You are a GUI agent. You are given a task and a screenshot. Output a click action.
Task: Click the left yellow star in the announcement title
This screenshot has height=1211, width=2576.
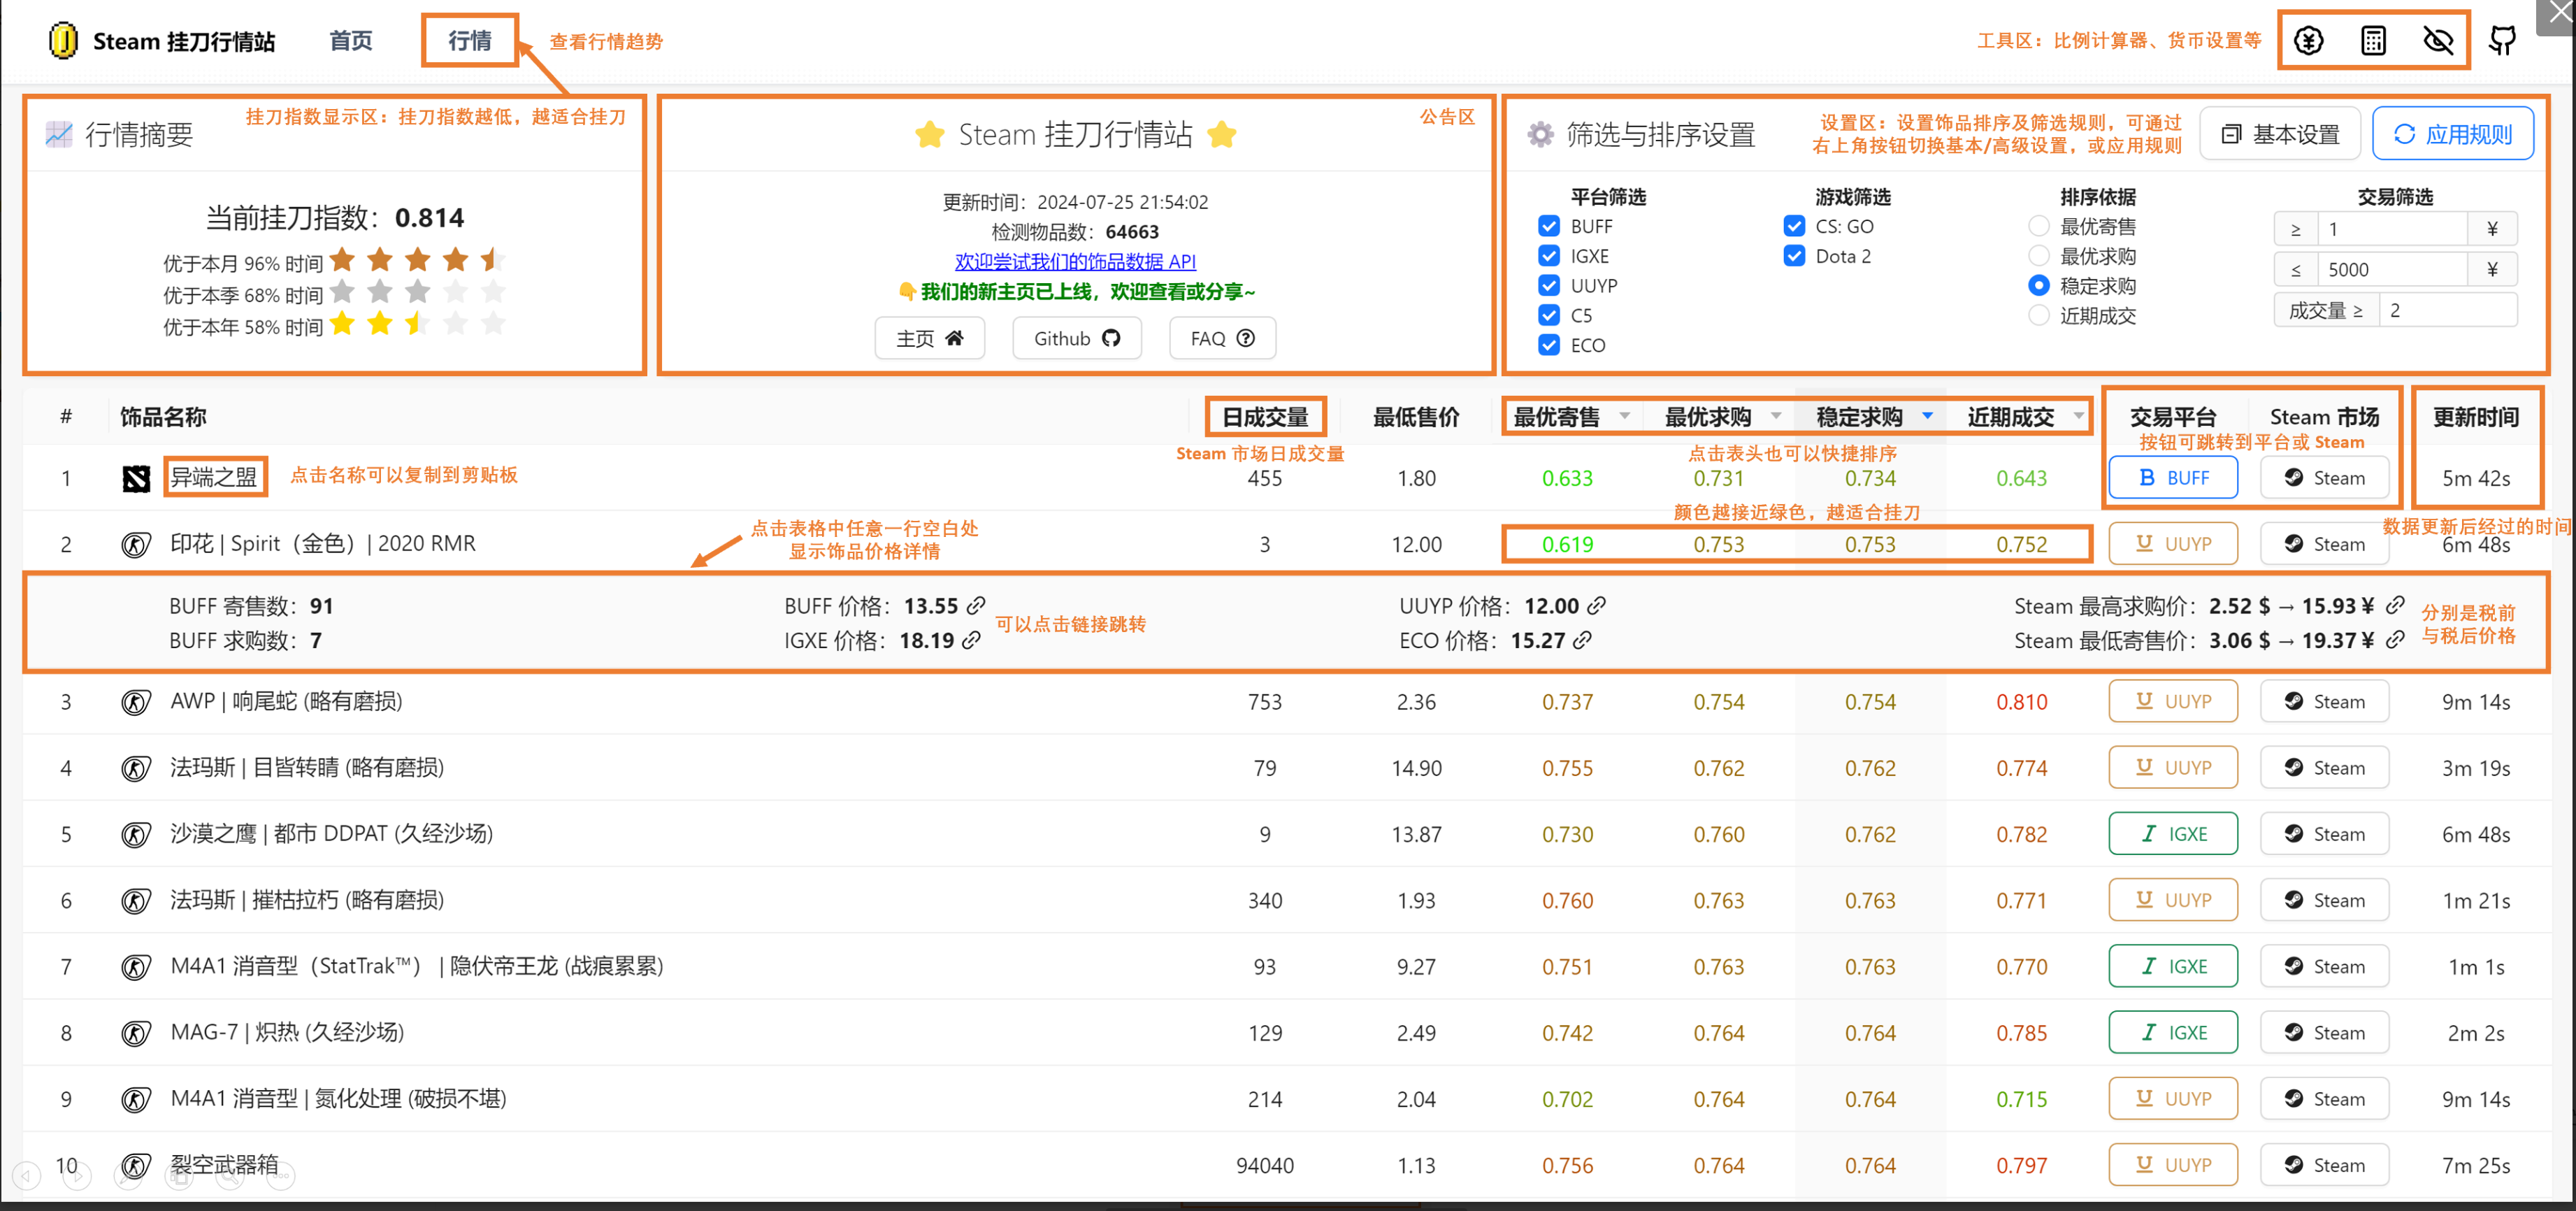click(930, 134)
